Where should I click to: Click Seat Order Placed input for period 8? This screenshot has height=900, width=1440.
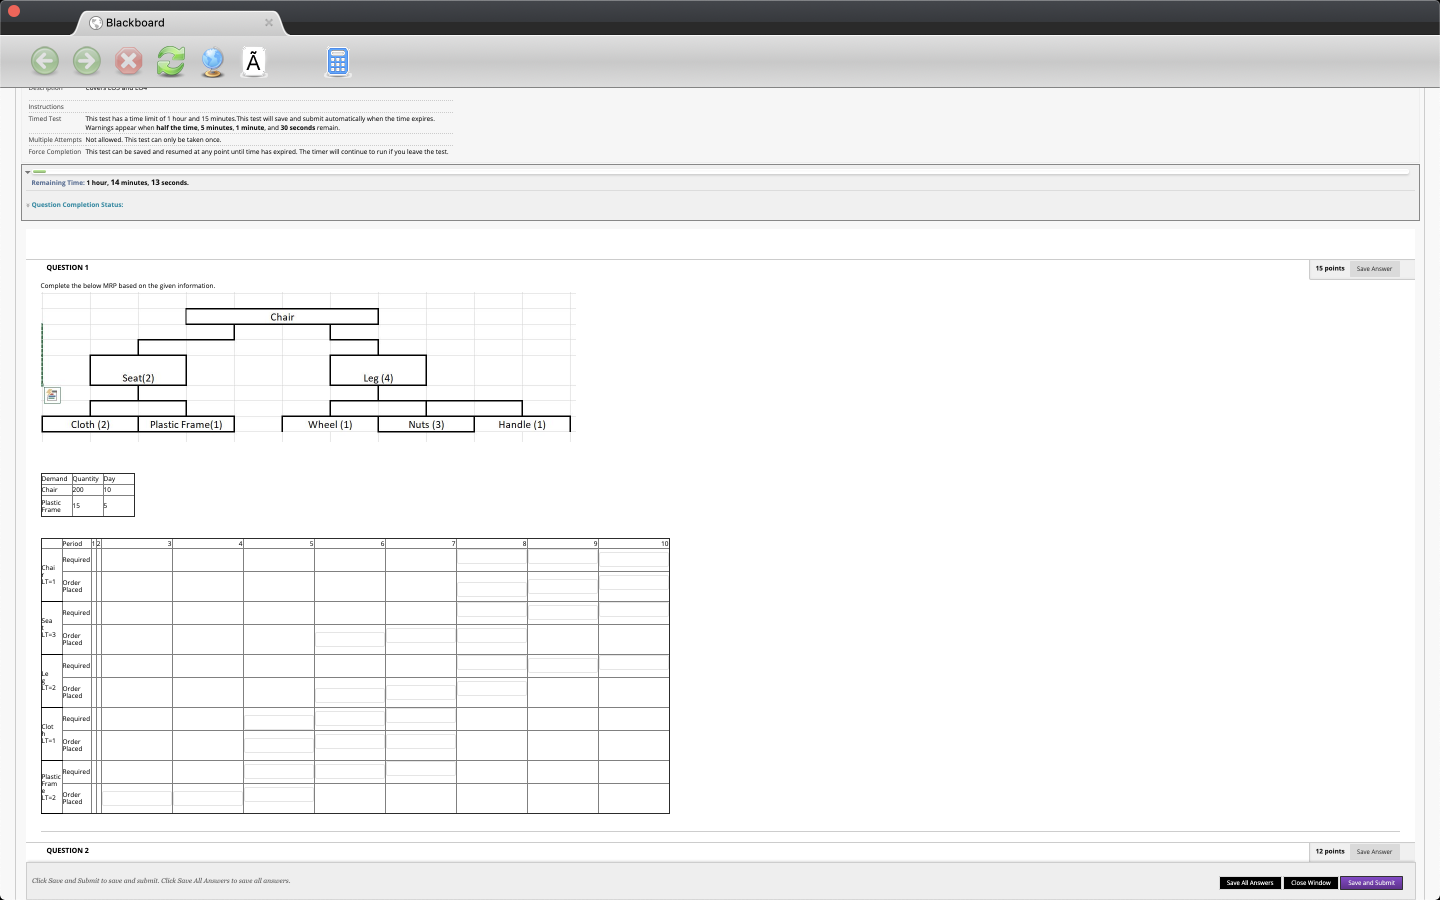tap(492, 635)
